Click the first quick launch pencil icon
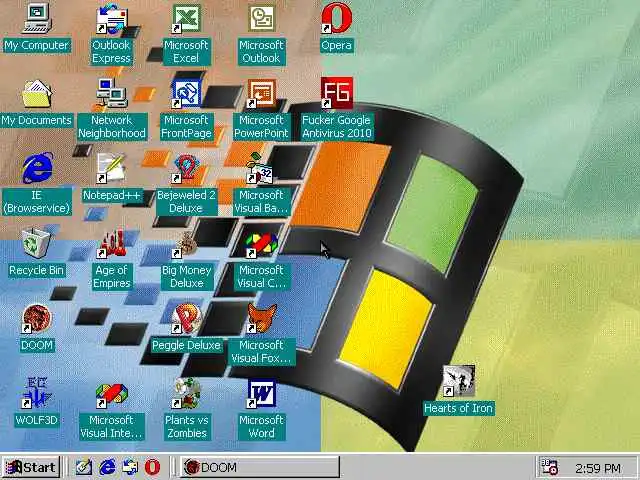This screenshot has height=480, width=640. (84, 467)
